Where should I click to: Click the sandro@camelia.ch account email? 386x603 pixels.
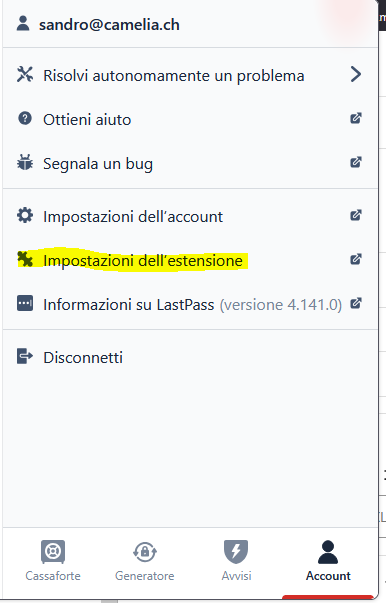click(x=109, y=25)
